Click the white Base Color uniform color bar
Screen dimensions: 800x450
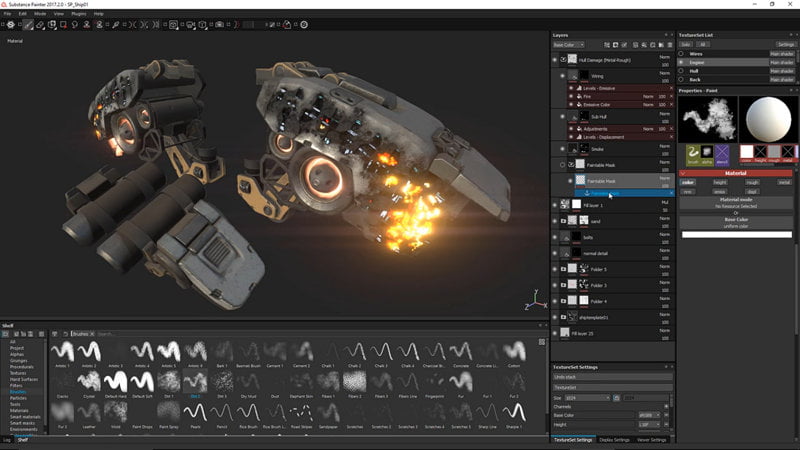click(736, 234)
